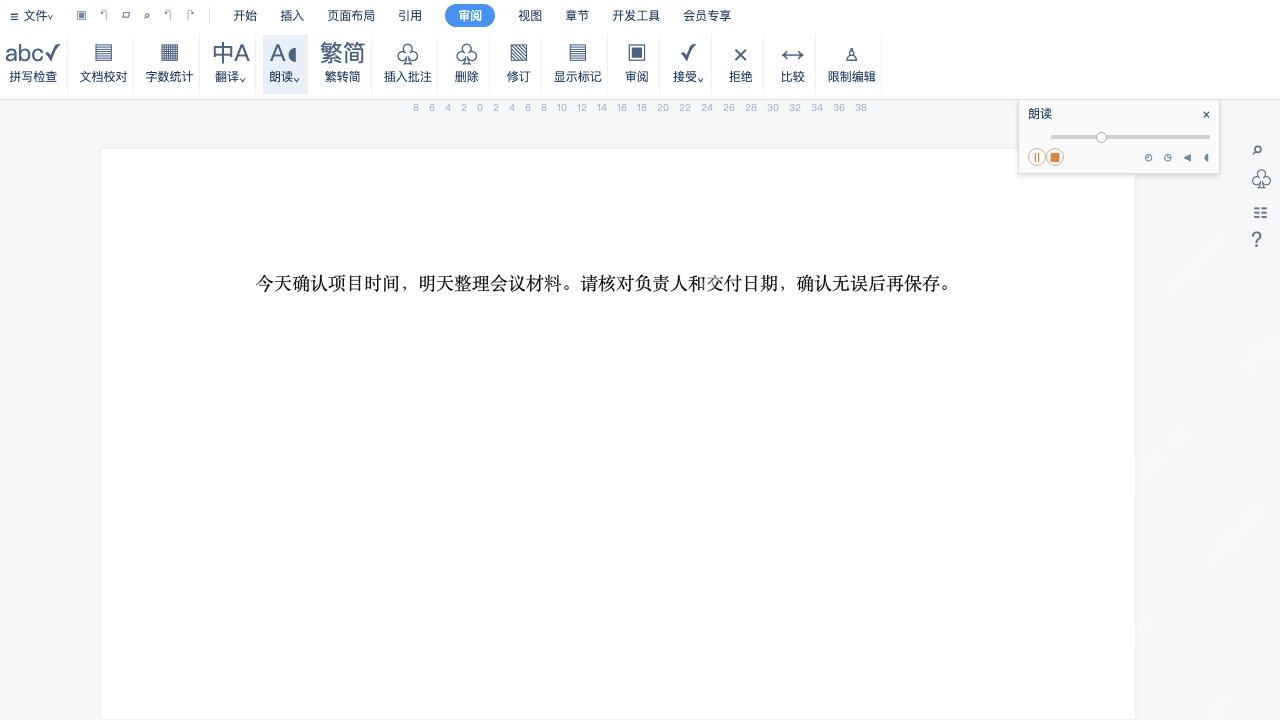The width and height of the screenshot is (1280, 720).
Task: Open help via the question mark icon
Action: tap(1257, 240)
